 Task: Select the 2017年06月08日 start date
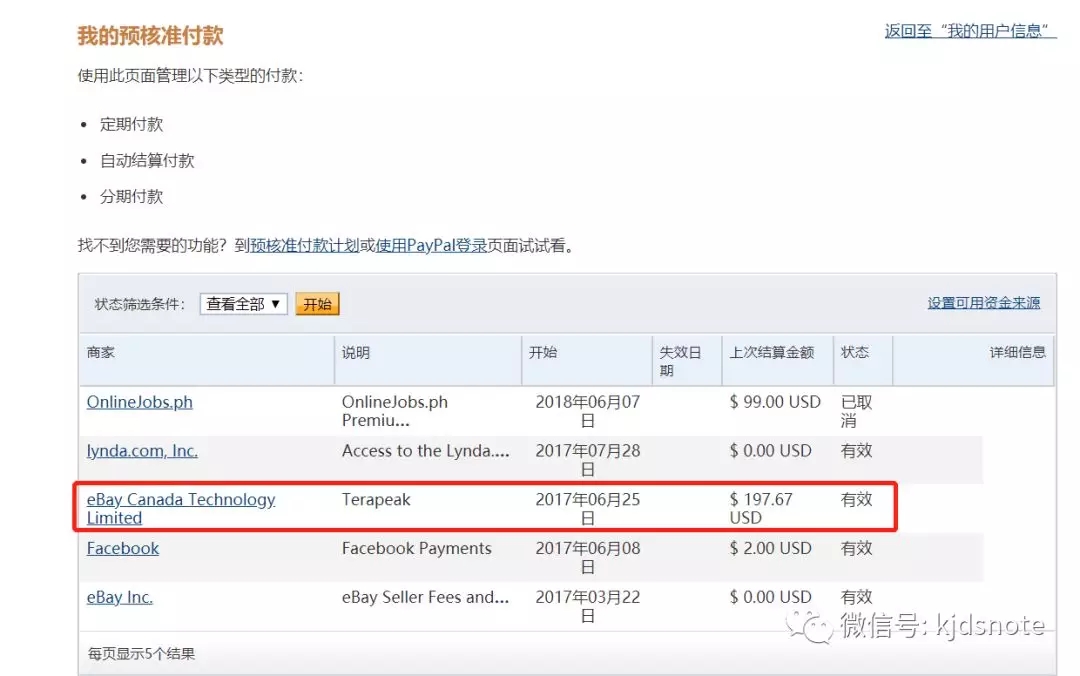tap(588, 557)
